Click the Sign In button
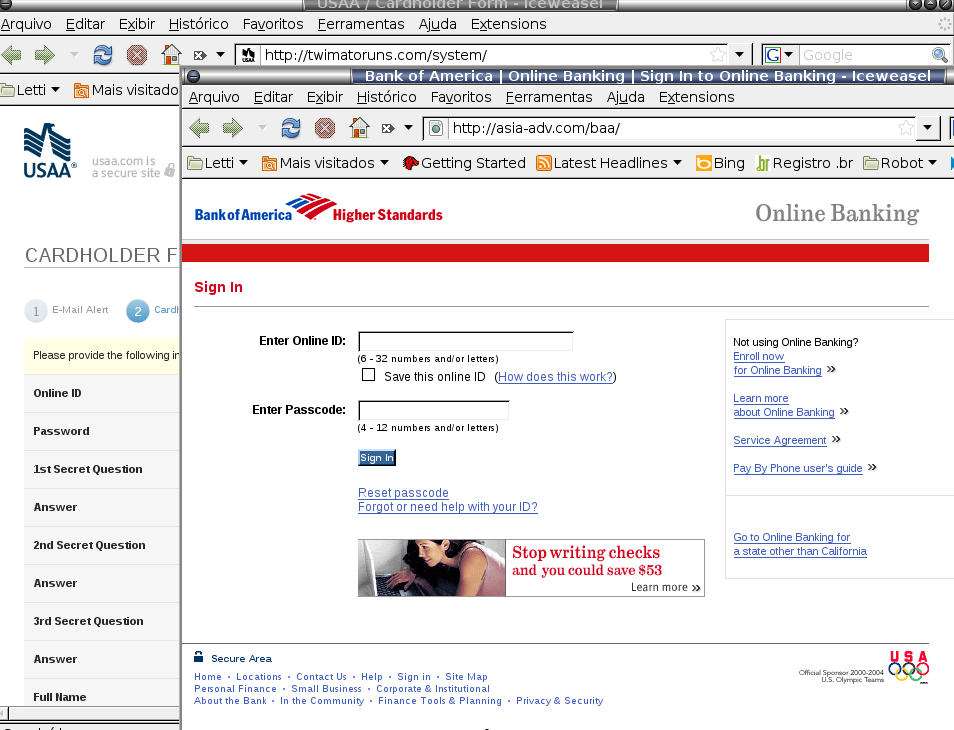Viewport: 954px width, 730px height. (377, 457)
